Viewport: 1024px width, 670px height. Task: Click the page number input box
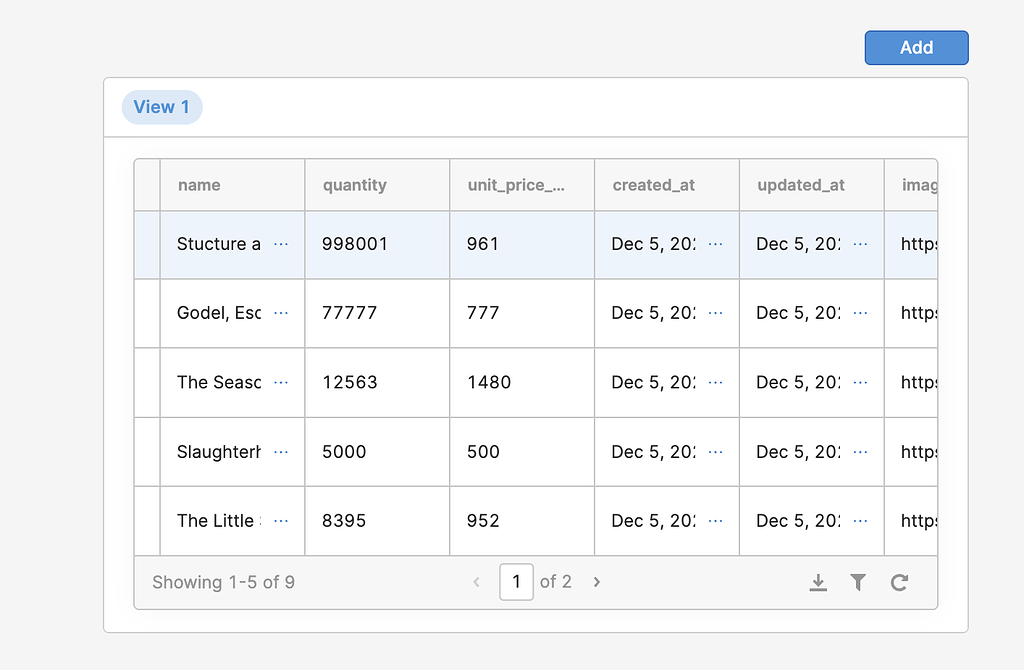516,582
